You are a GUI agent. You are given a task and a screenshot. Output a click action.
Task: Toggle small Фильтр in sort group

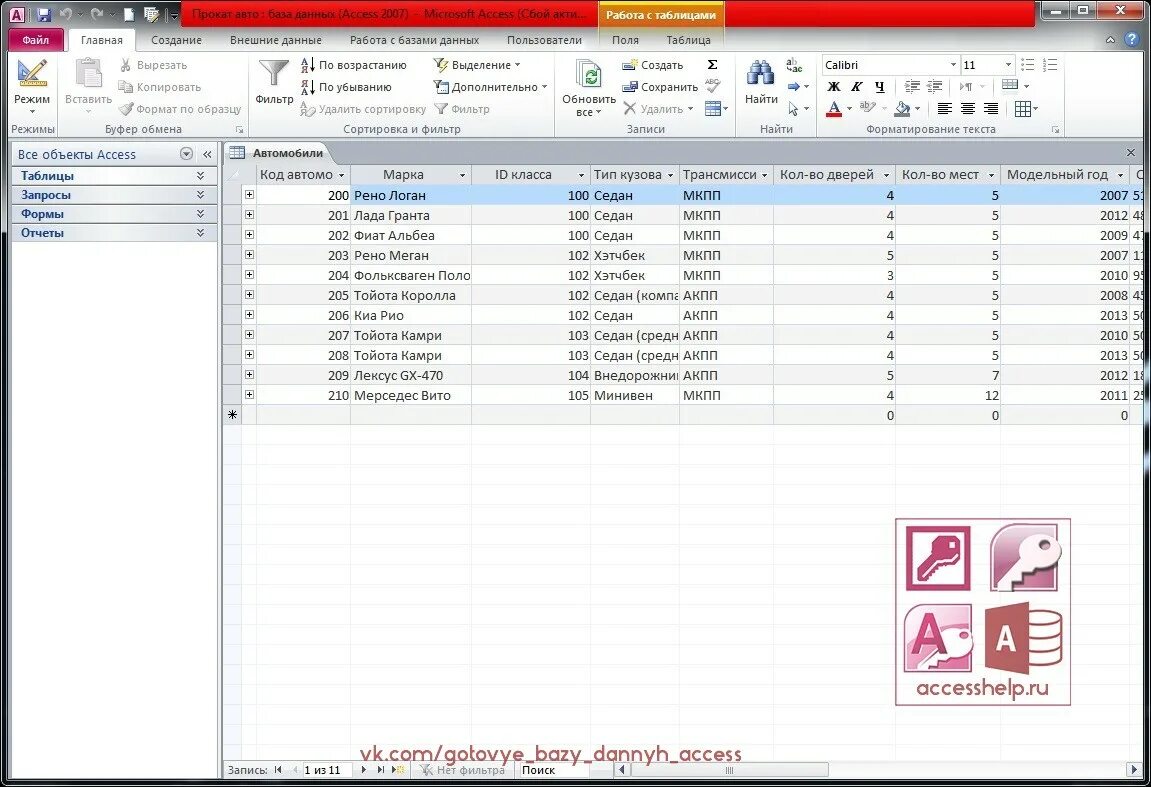[462, 109]
